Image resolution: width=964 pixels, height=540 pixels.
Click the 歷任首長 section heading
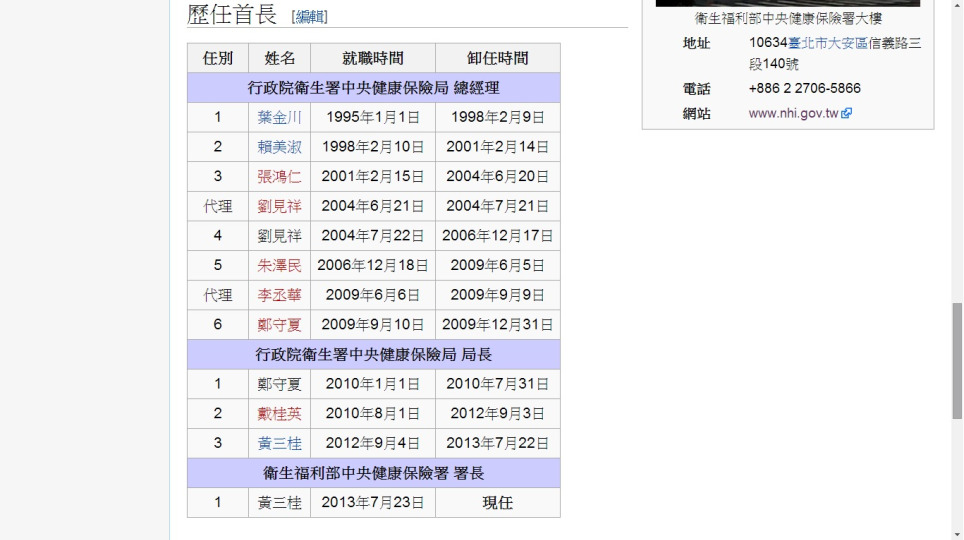[232, 15]
